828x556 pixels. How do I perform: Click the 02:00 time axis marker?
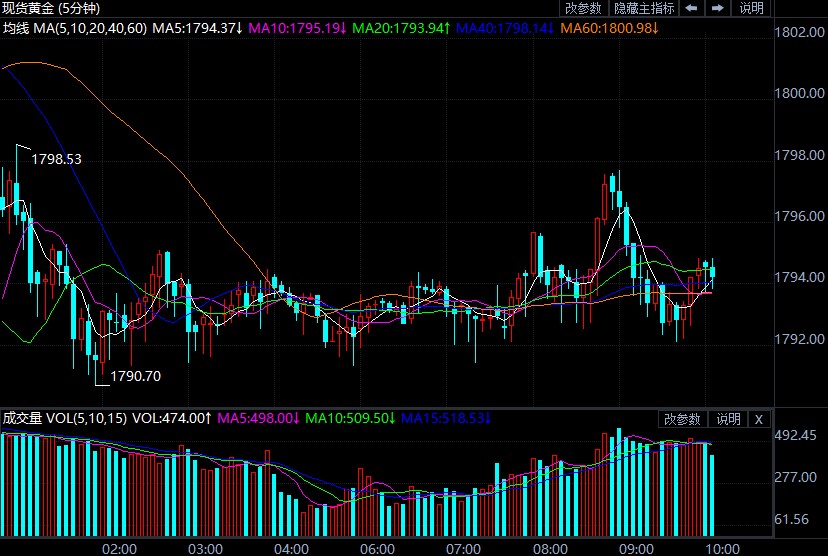click(x=119, y=549)
